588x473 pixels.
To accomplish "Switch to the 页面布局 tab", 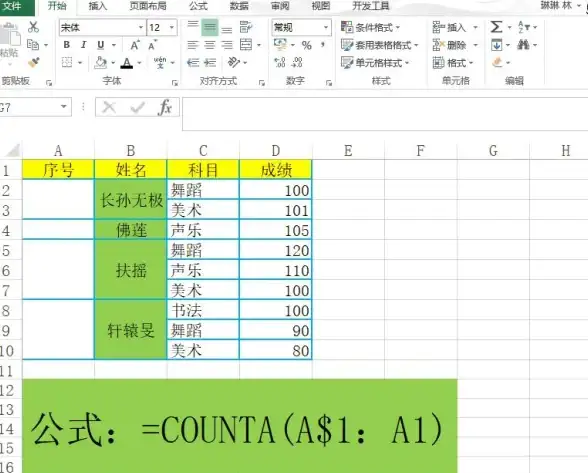I will click(148, 6).
